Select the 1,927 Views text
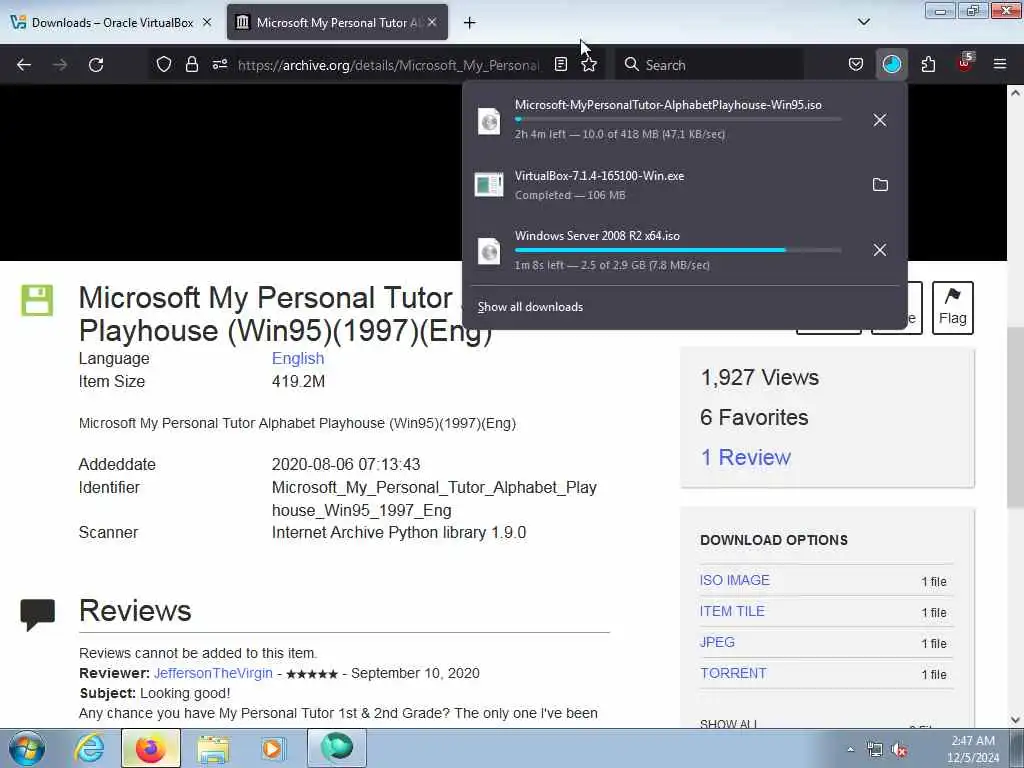The height and width of the screenshot is (768, 1024). pyautogui.click(x=760, y=377)
